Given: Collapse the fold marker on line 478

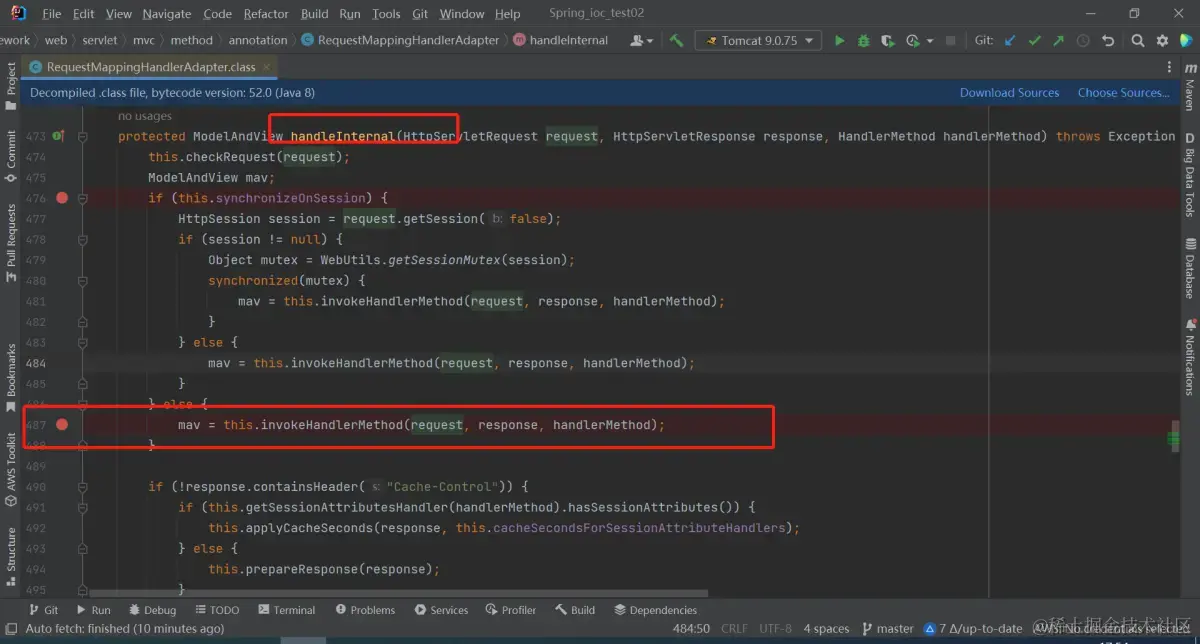Looking at the screenshot, I should [83, 239].
